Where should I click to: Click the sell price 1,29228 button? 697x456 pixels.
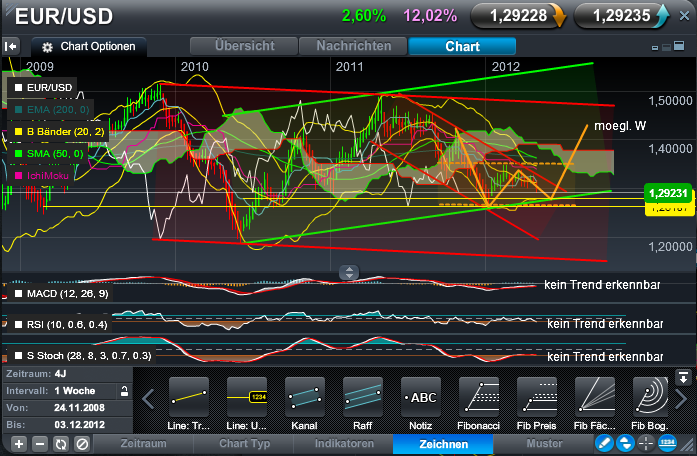pyautogui.click(x=518, y=16)
